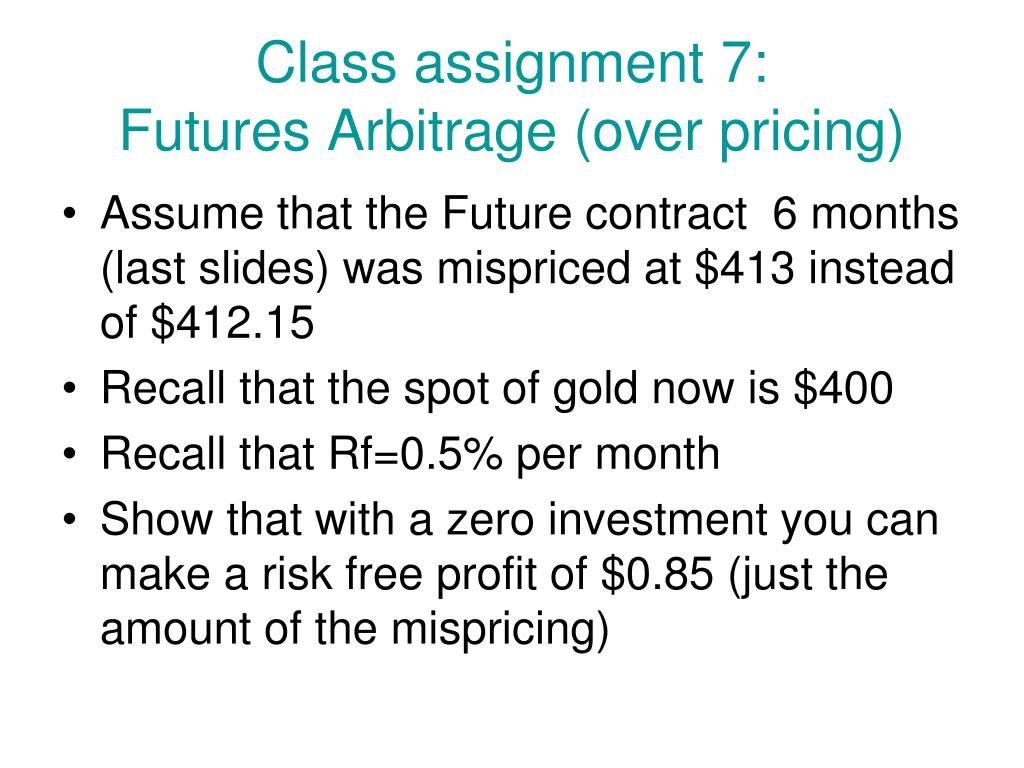Click the "$0.85" profit amount
Screen dimensions: 1024x768
pyautogui.click(x=657, y=574)
